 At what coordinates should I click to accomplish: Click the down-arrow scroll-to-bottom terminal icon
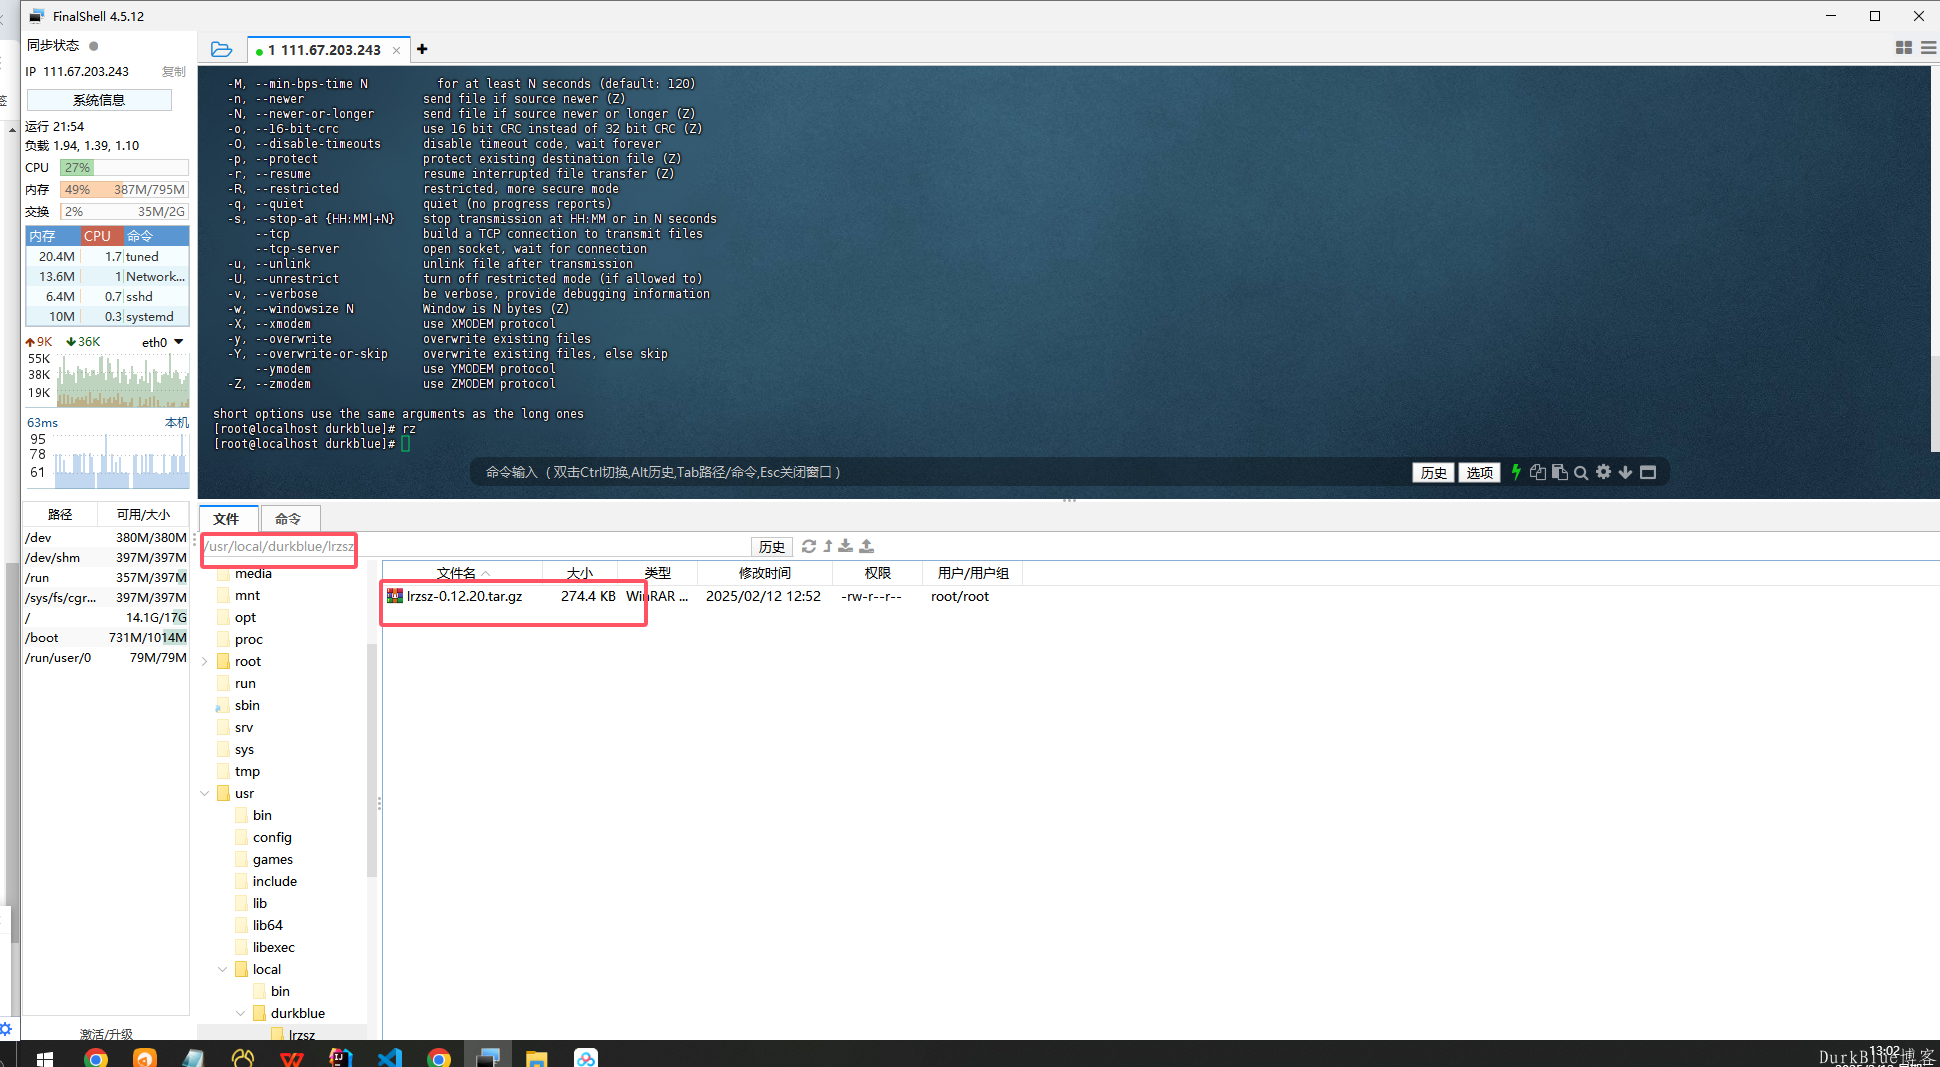tap(1625, 472)
